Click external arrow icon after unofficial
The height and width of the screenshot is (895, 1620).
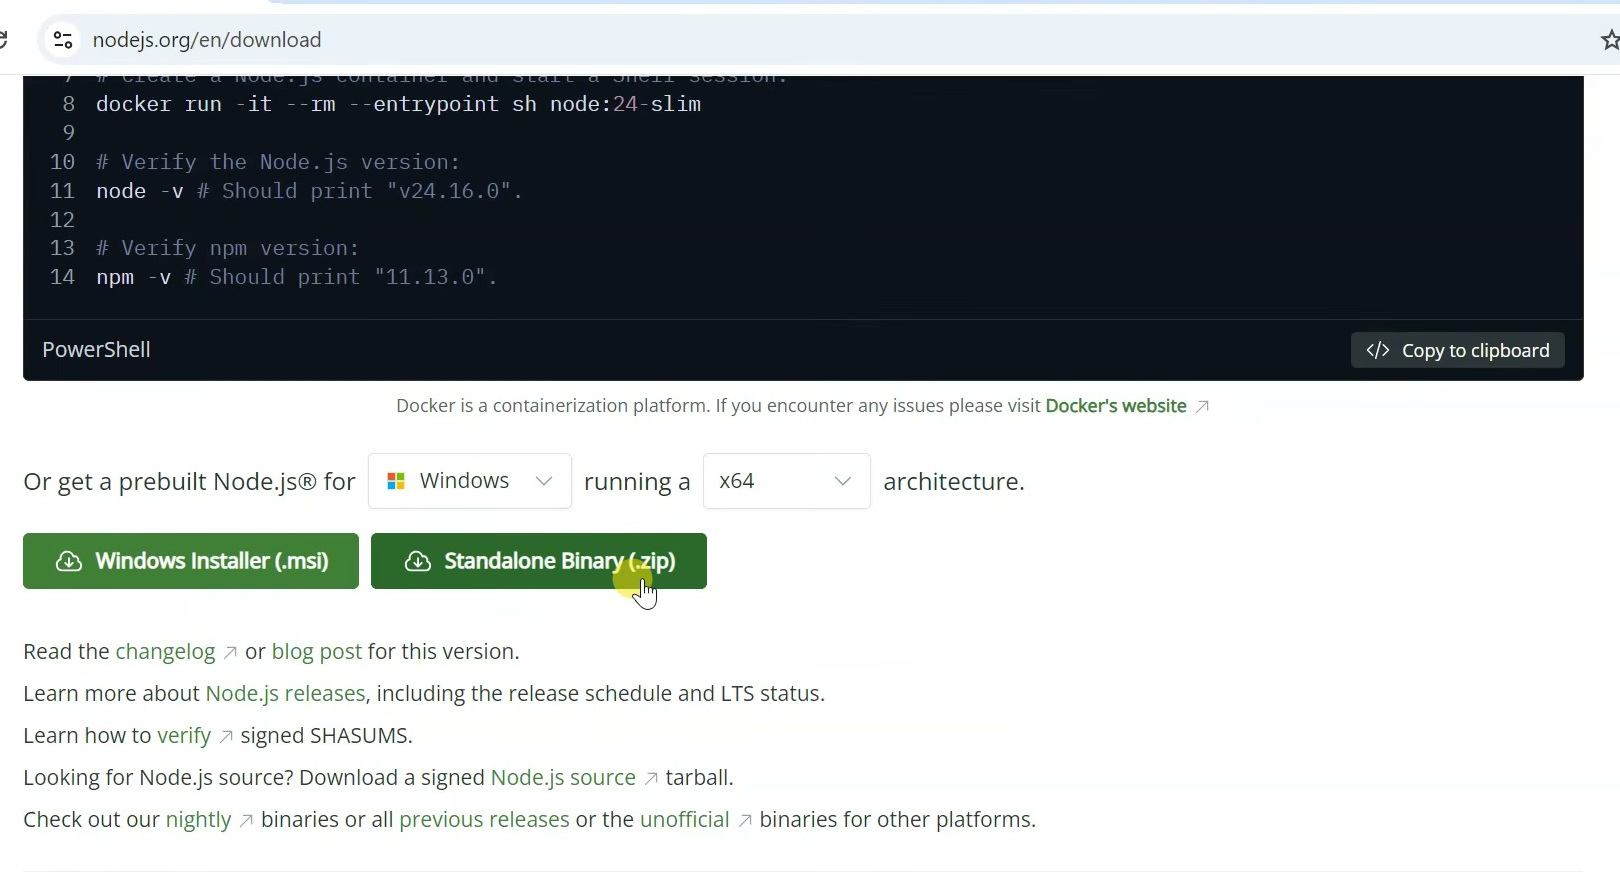click(x=745, y=821)
